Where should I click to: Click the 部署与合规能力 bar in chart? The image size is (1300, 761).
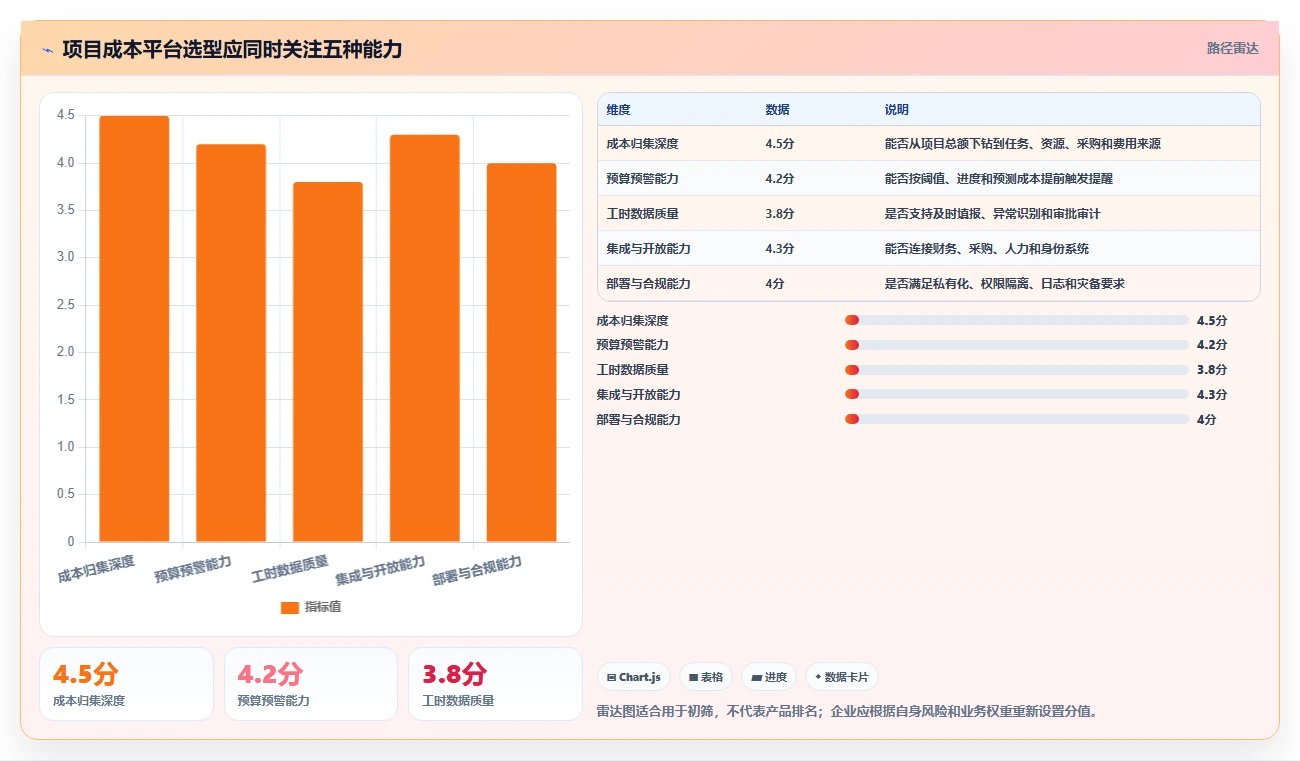coord(521,353)
